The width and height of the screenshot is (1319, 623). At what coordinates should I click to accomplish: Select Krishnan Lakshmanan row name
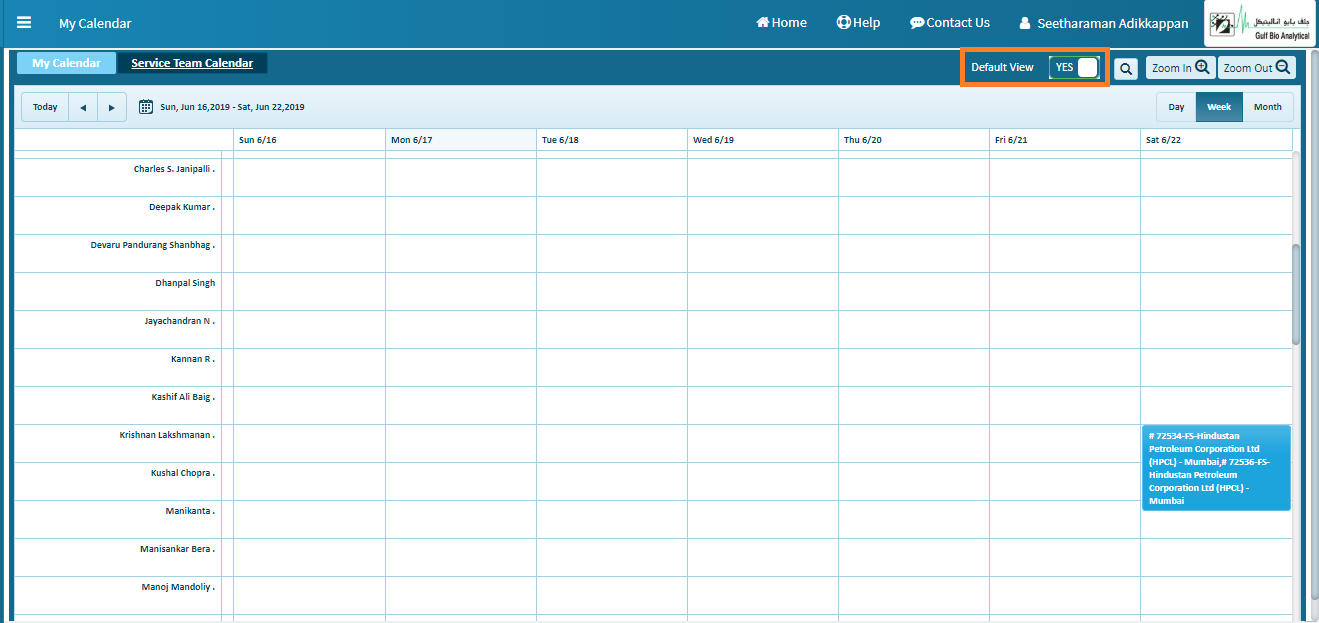[x=167, y=435]
